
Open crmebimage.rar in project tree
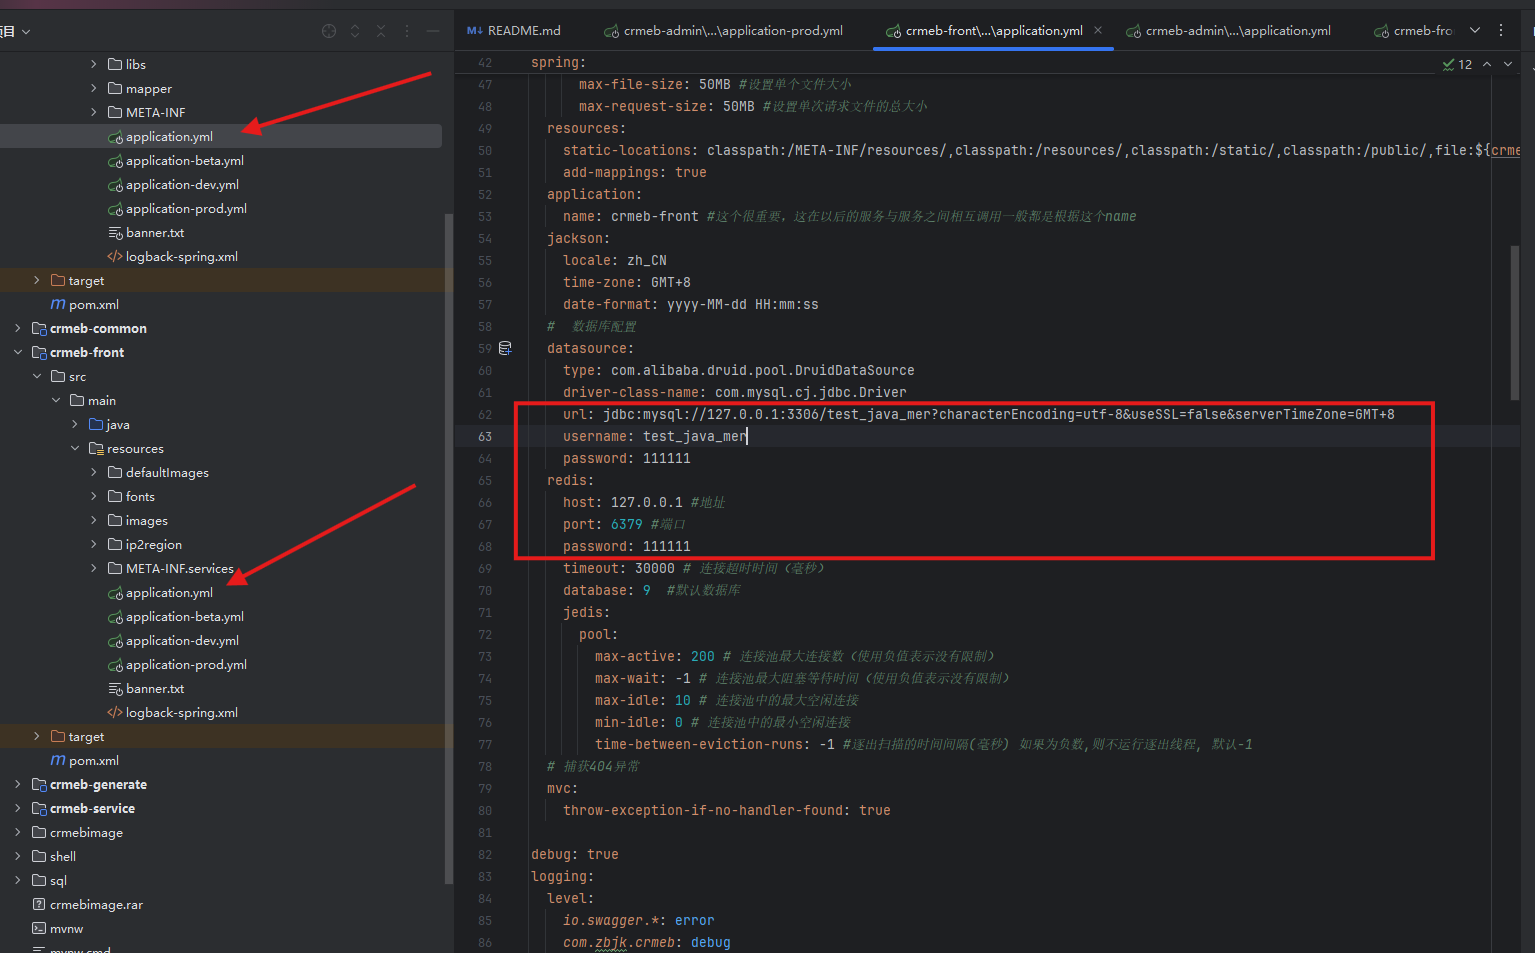point(96,904)
